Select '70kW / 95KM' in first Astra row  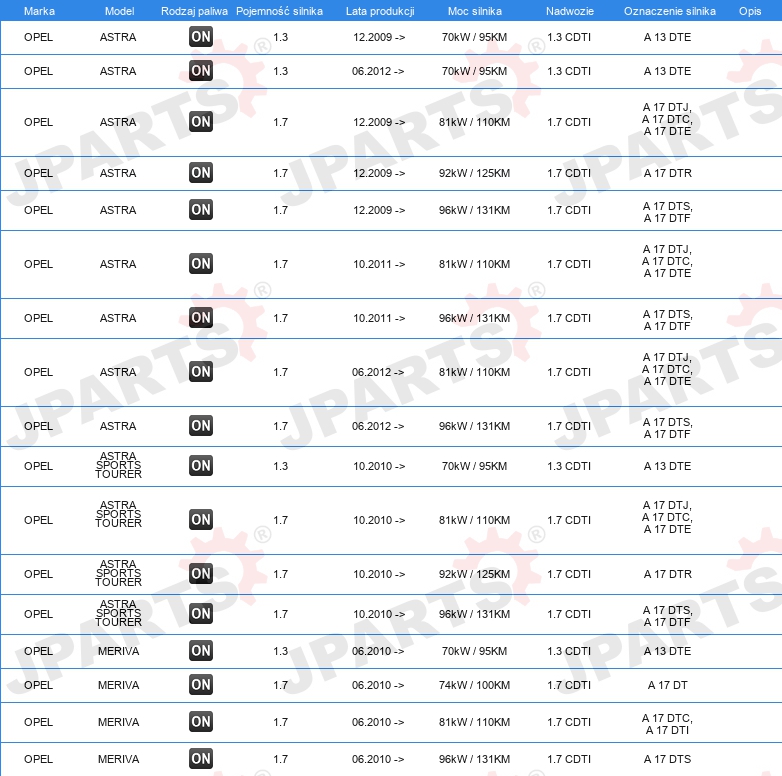point(474,37)
